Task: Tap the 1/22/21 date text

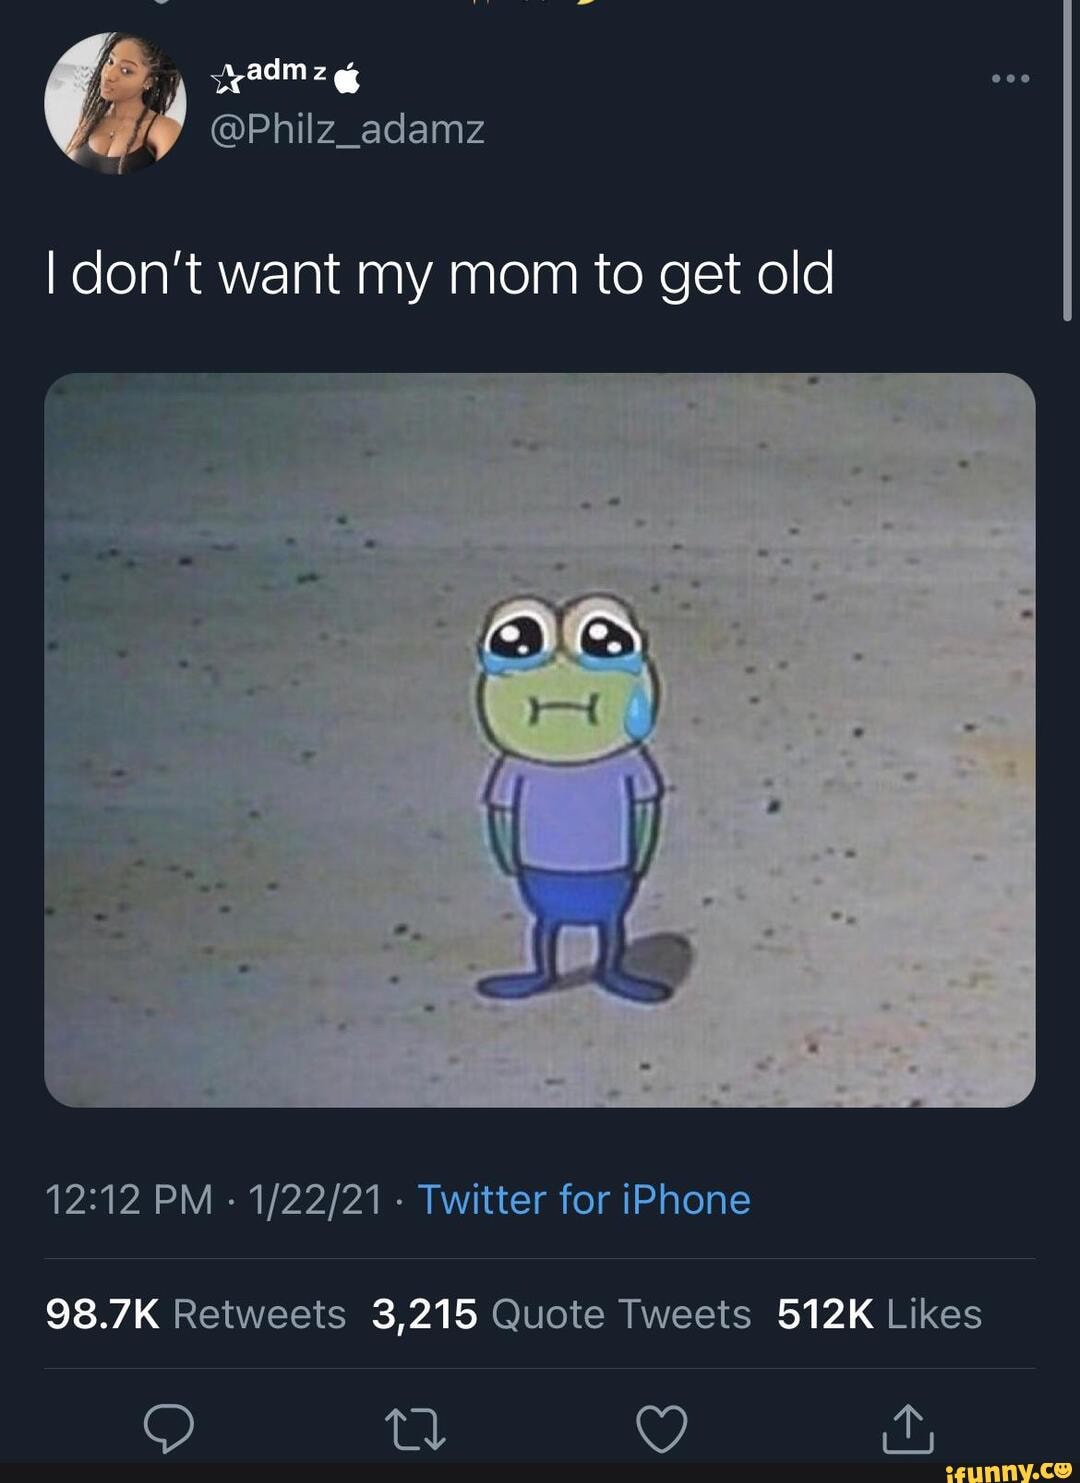Action: click(x=315, y=1199)
